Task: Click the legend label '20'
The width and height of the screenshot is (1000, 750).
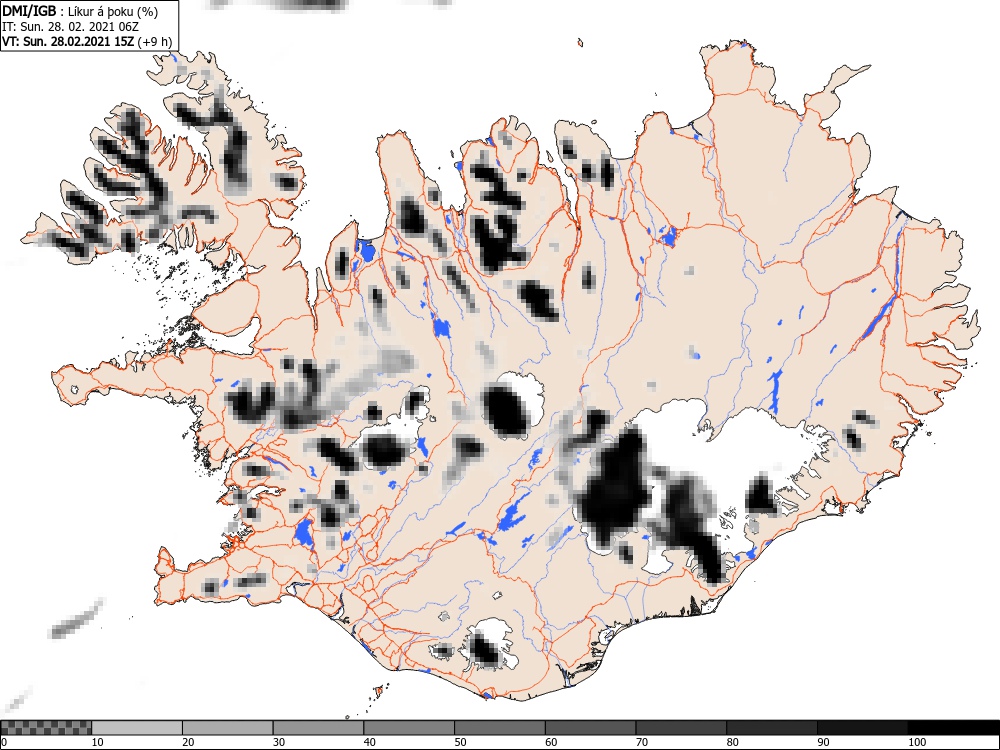Action: (188, 742)
